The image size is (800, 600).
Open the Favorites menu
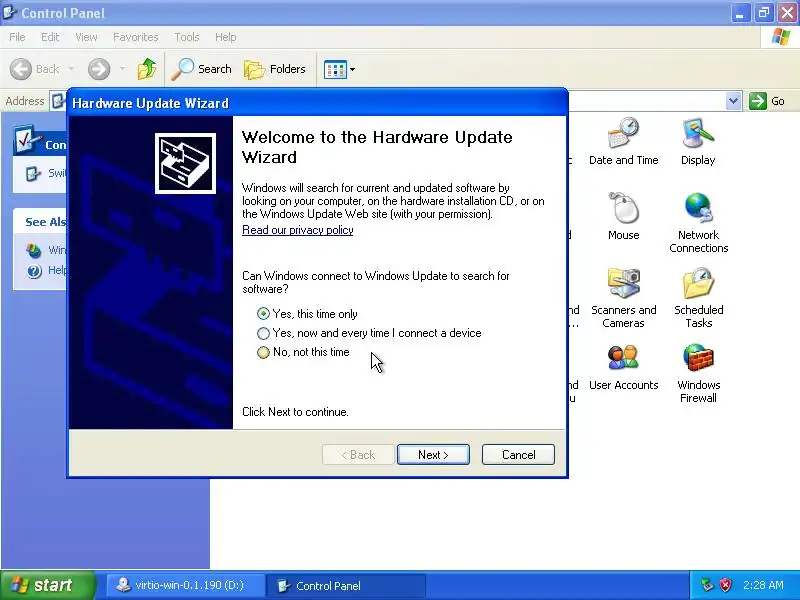pos(136,37)
